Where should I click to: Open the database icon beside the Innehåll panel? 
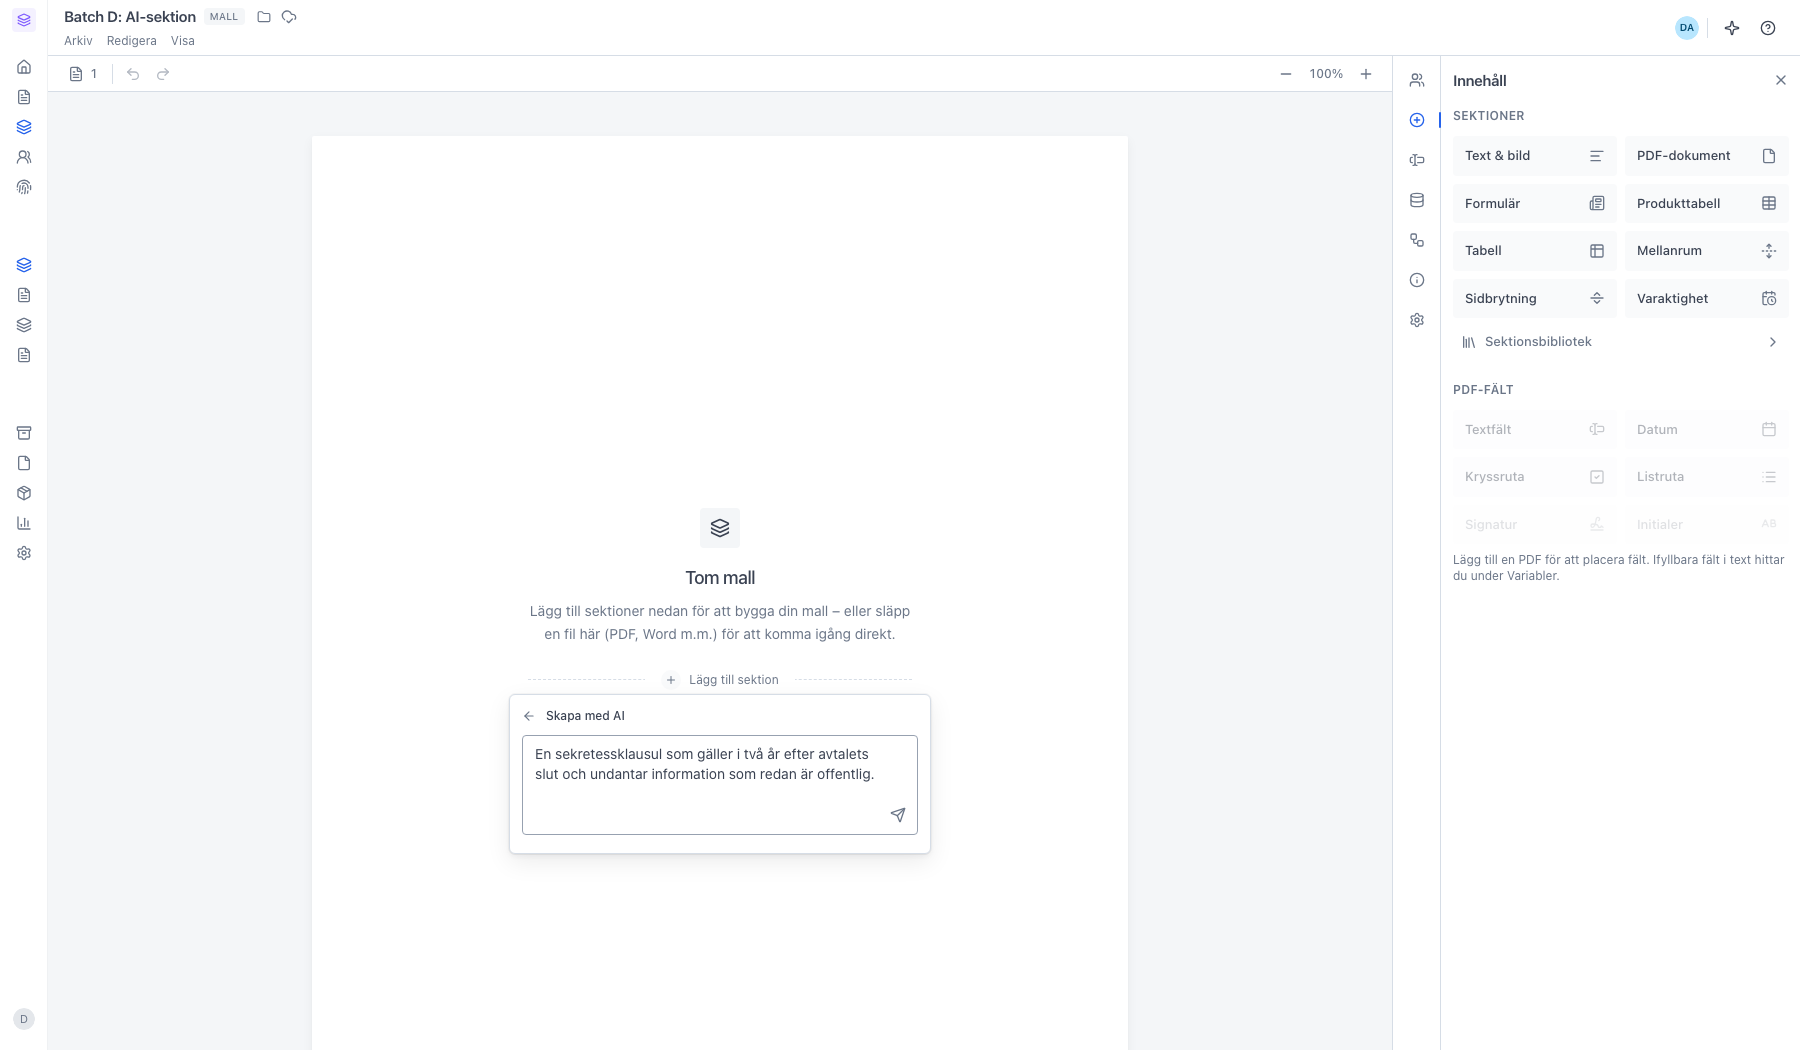coord(1417,200)
